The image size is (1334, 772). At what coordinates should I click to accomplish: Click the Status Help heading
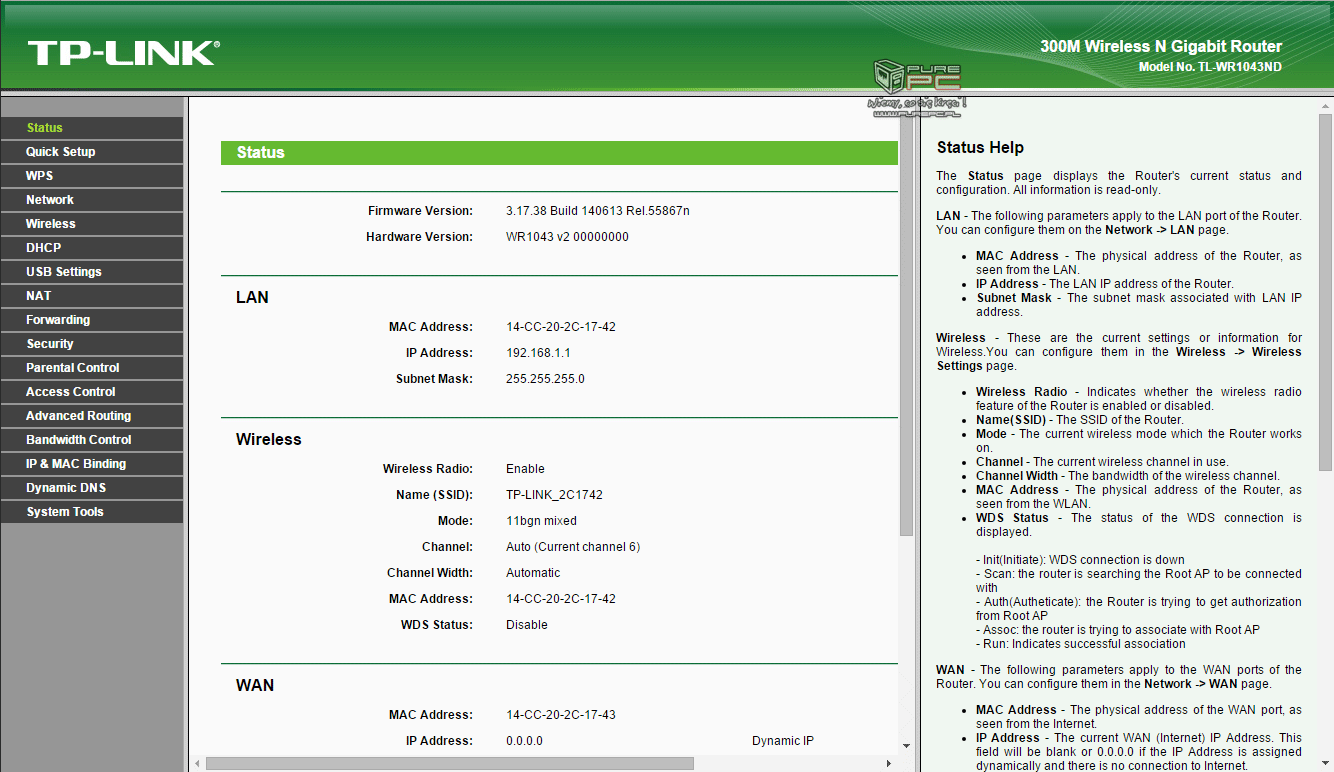[980, 148]
